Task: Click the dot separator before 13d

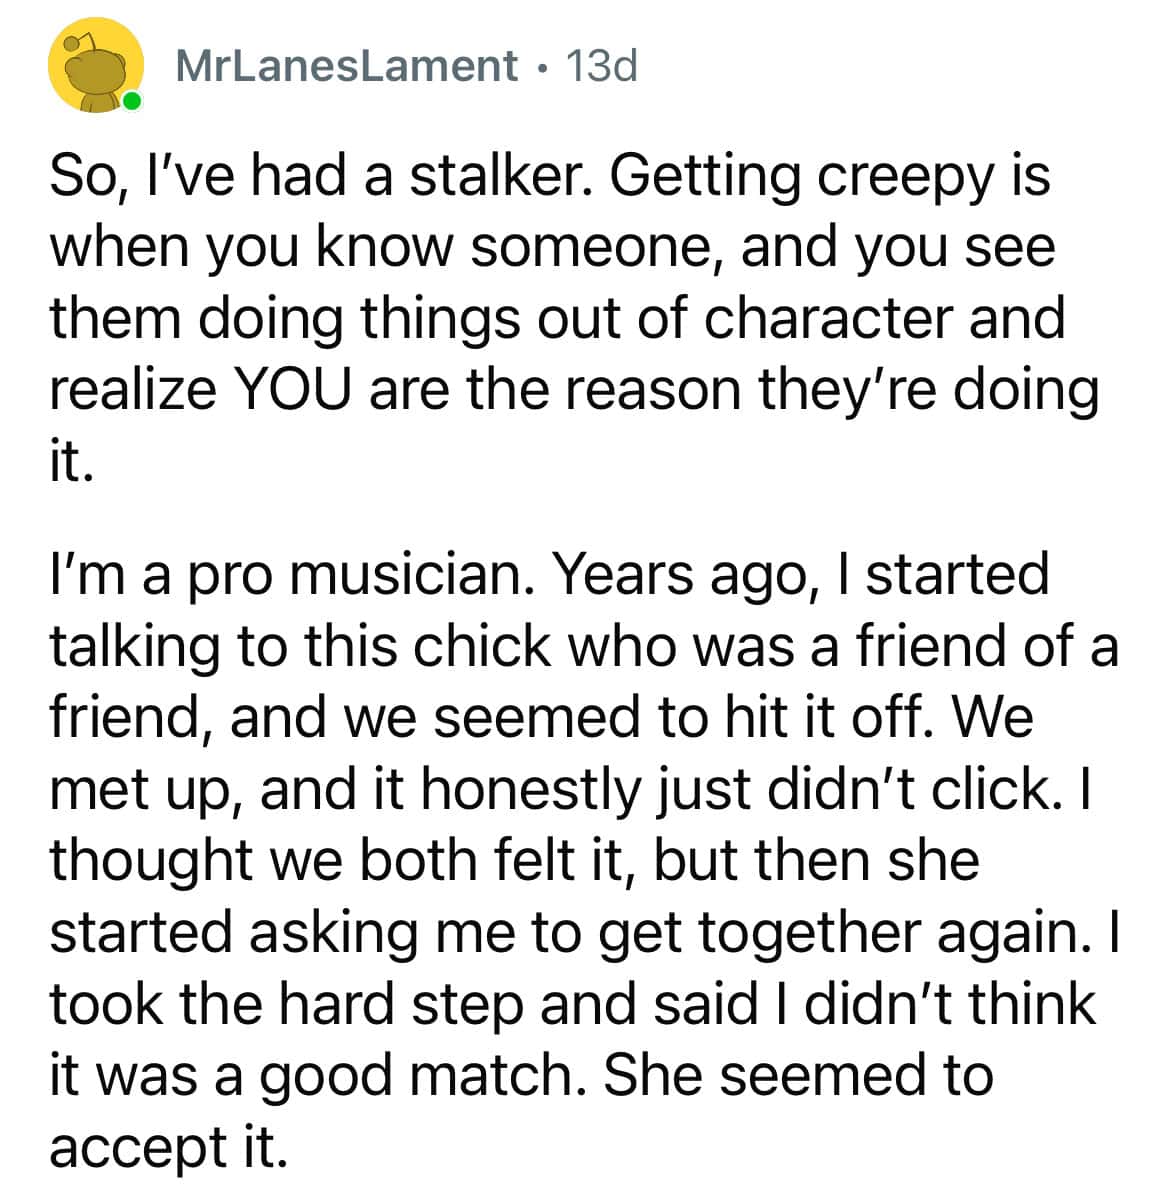Action: tap(541, 67)
